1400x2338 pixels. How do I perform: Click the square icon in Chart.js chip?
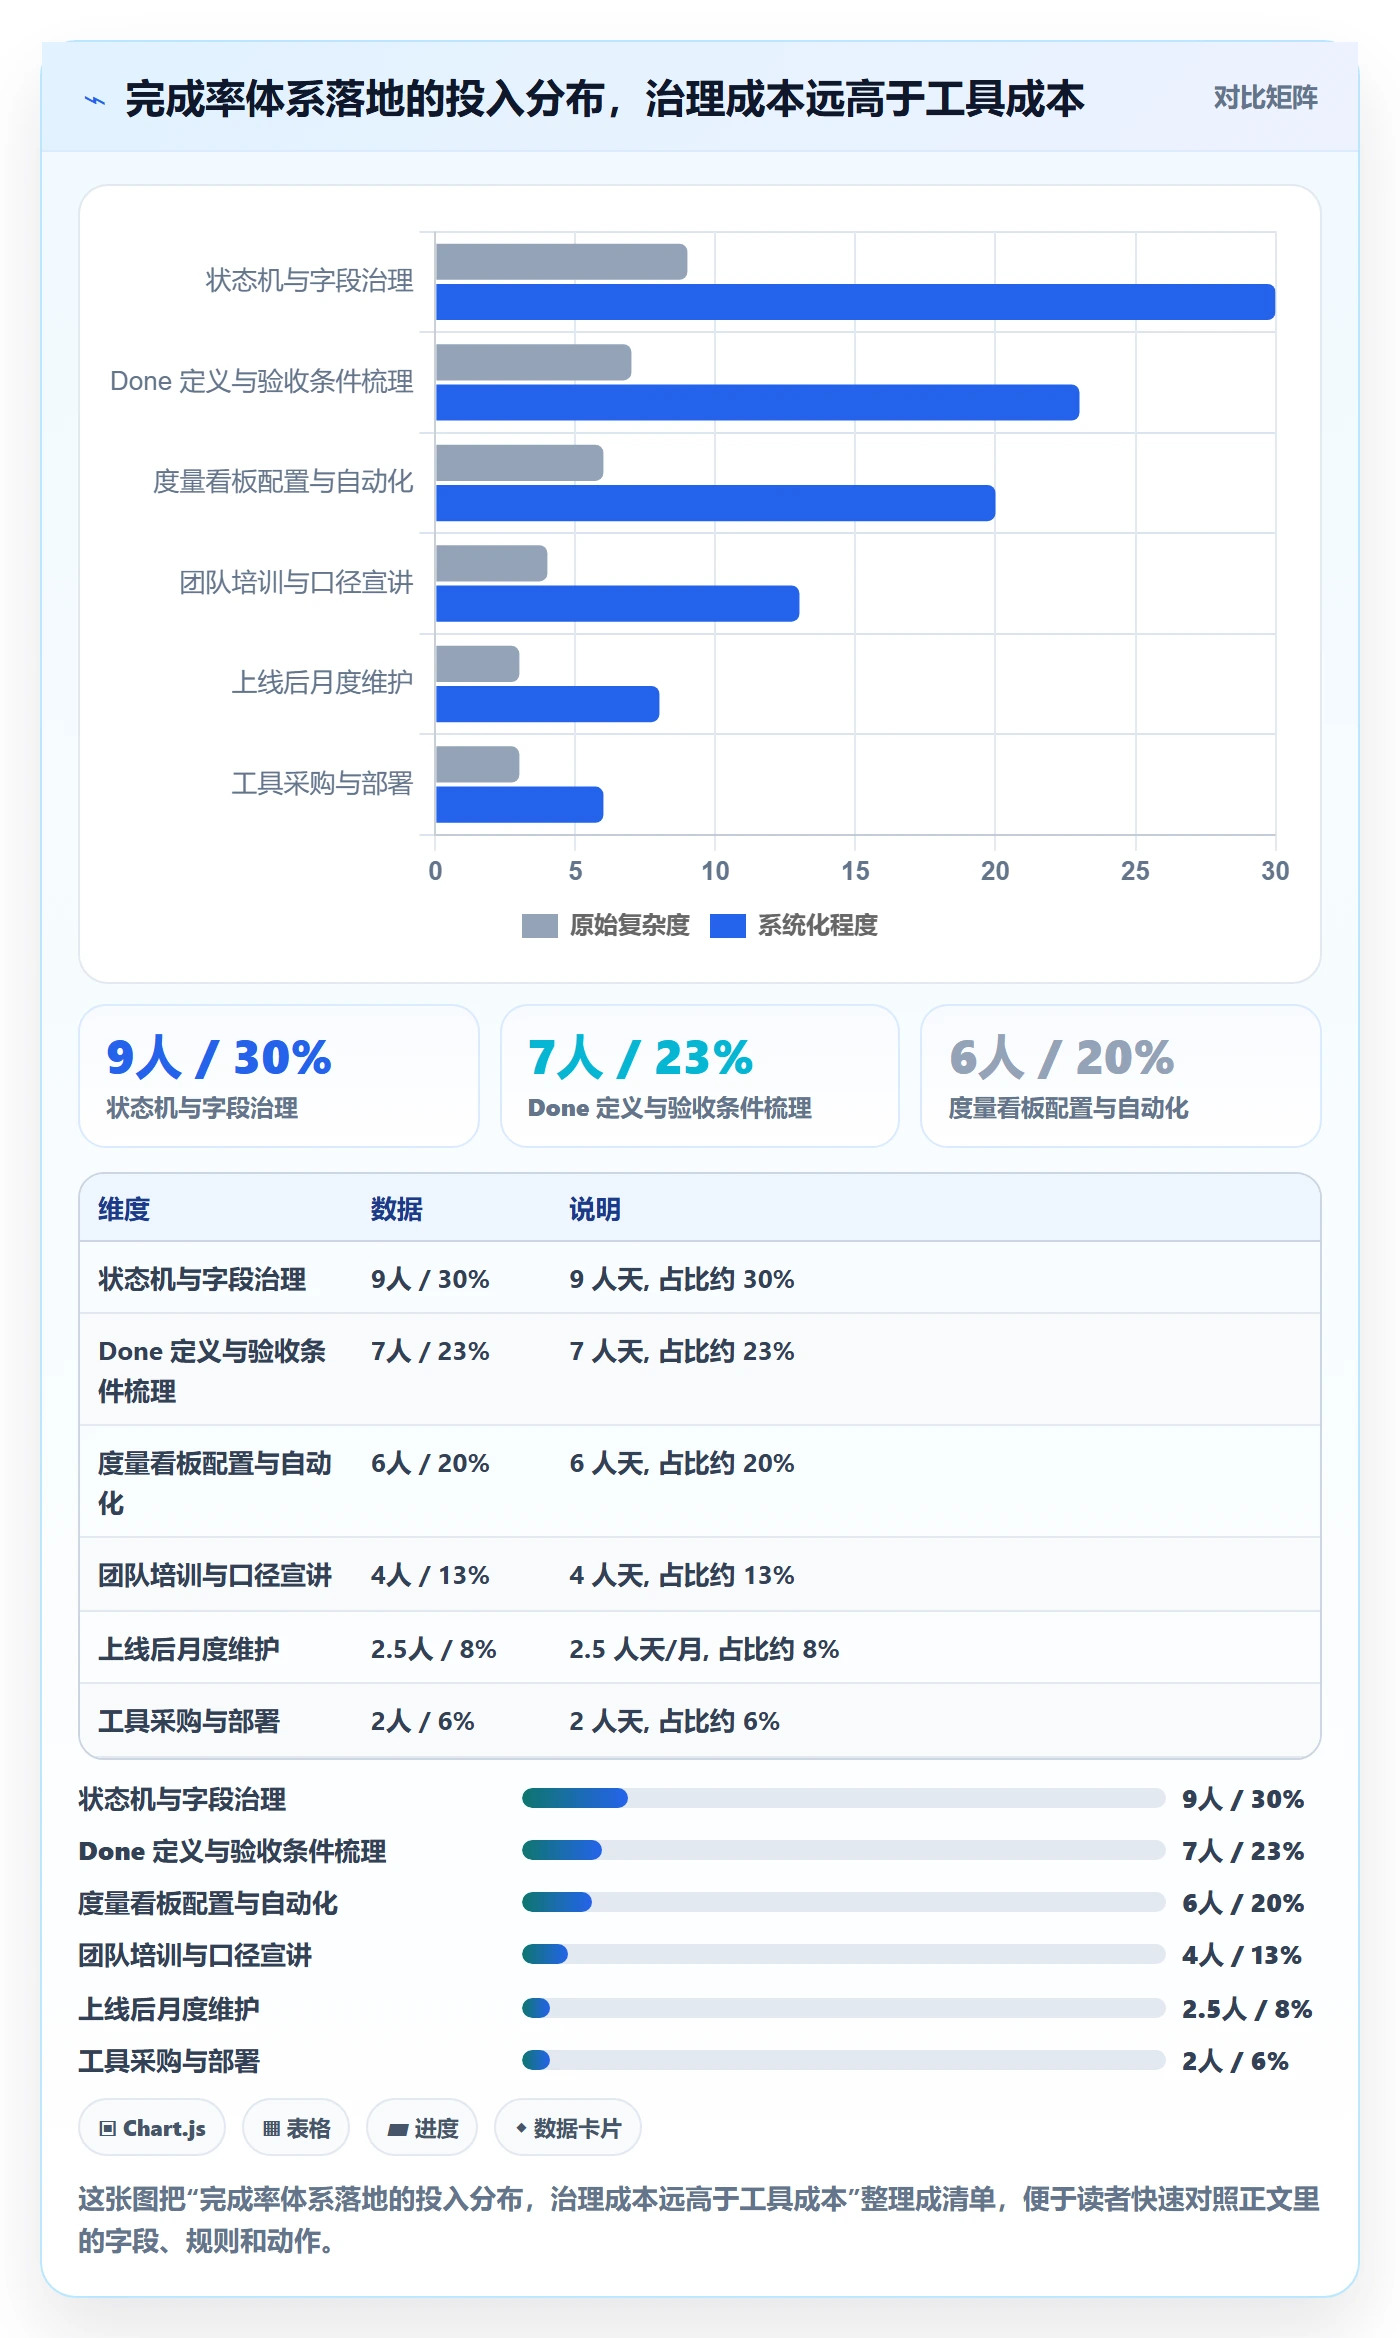point(108,2128)
